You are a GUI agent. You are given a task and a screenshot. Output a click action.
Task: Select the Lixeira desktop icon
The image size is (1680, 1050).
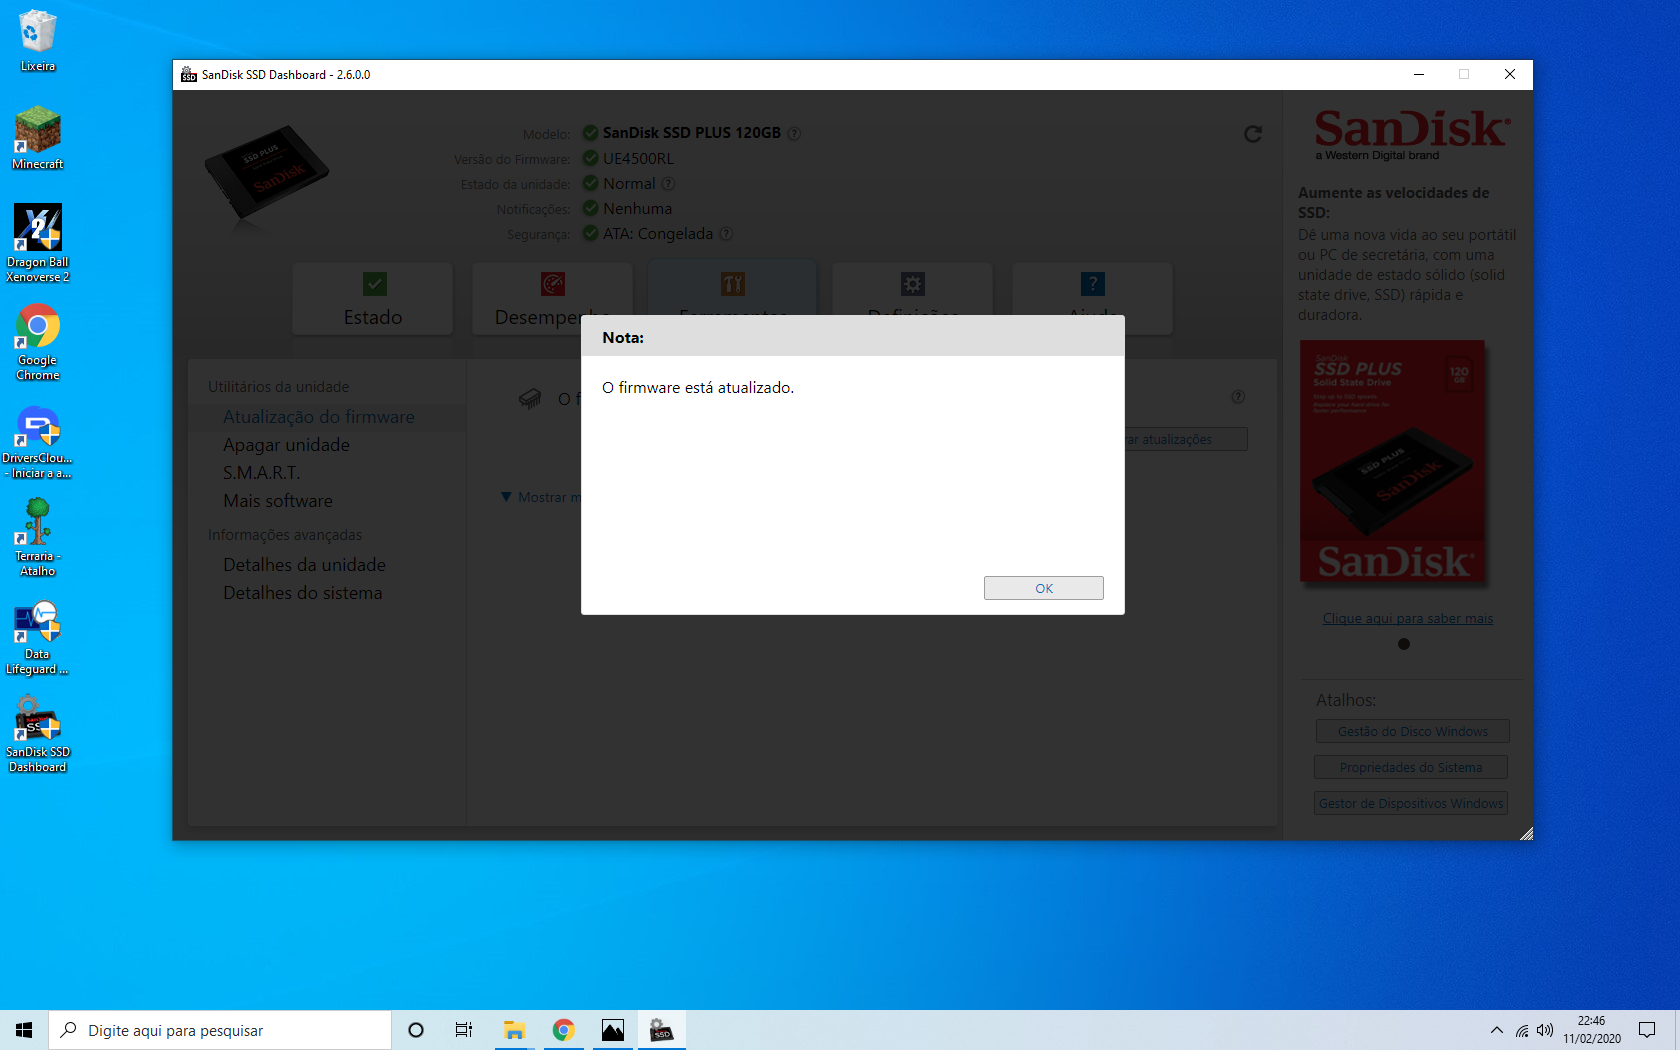point(38,41)
